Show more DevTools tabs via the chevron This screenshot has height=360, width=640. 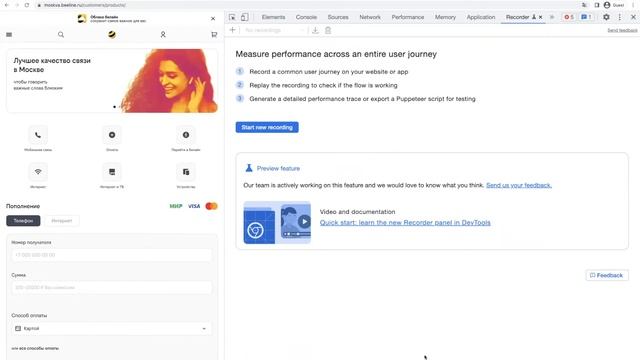click(552, 17)
